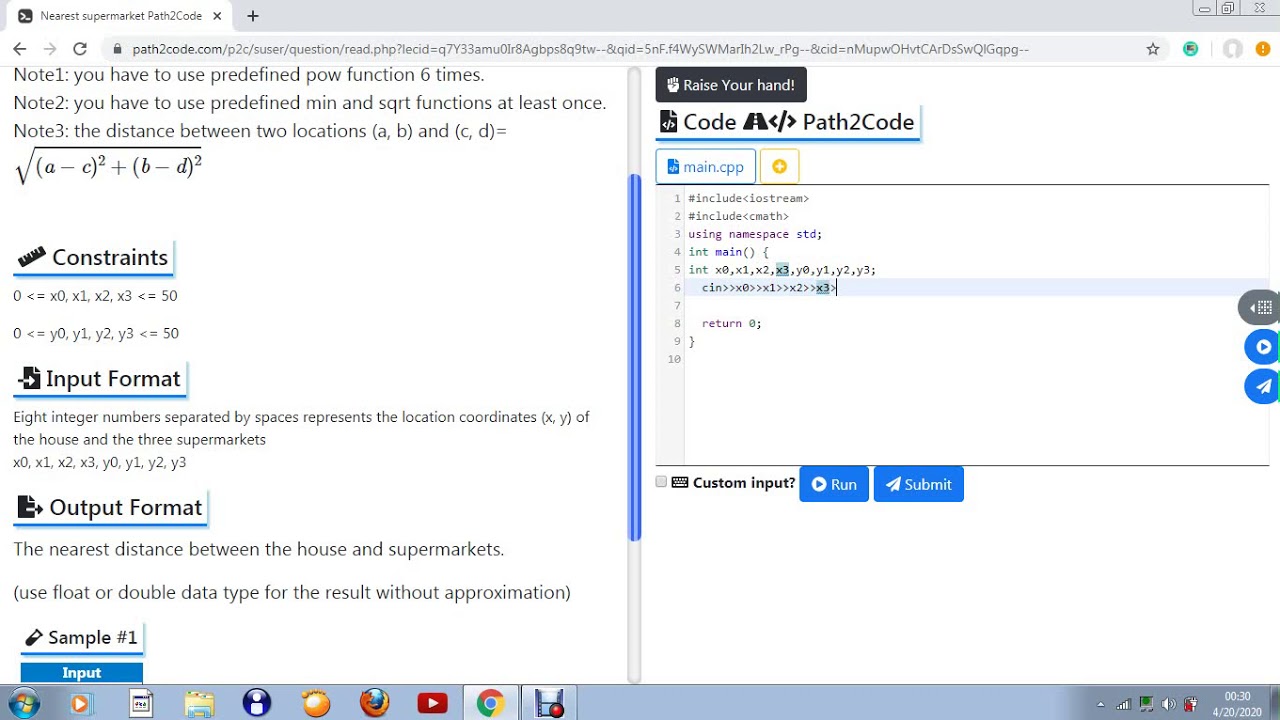Open Windows Media Player from taskbar
The image size is (1280, 720).
[x=80, y=704]
